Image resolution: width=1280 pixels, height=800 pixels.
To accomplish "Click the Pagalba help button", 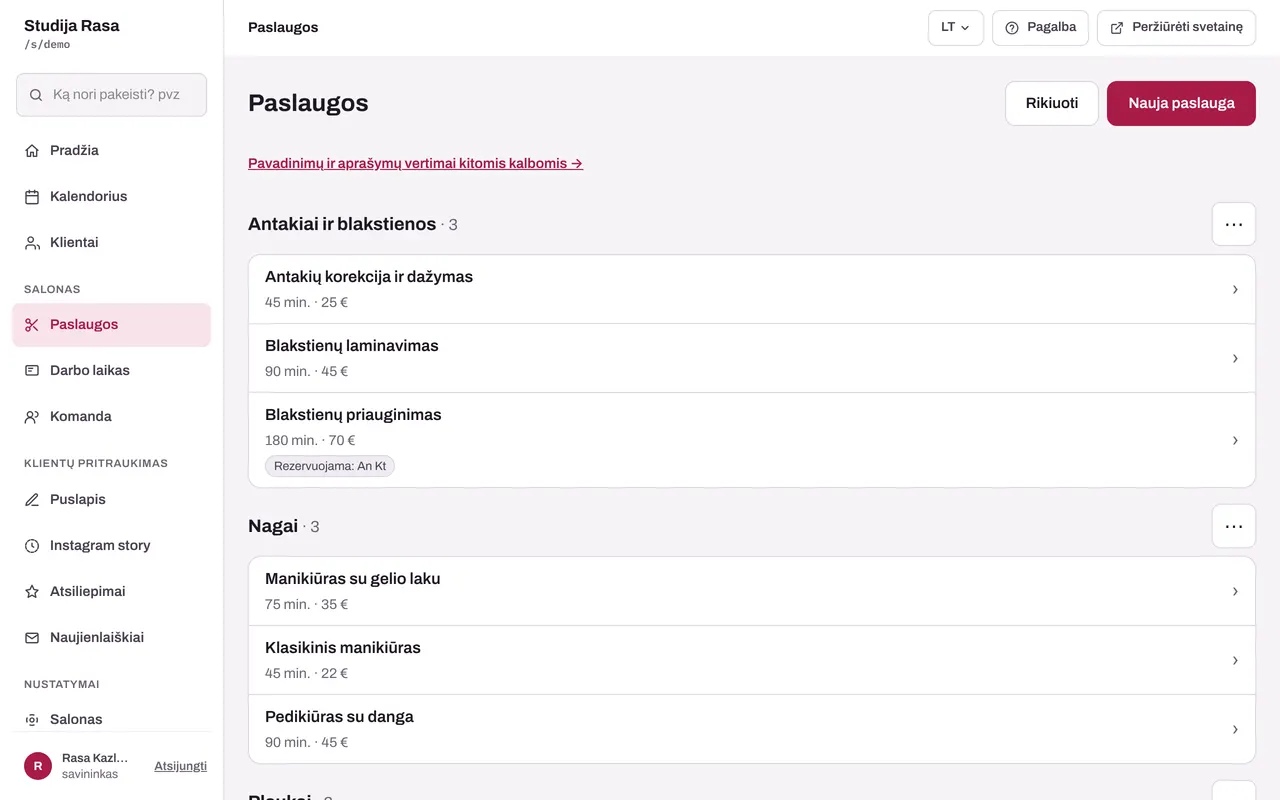I will point(1040,28).
